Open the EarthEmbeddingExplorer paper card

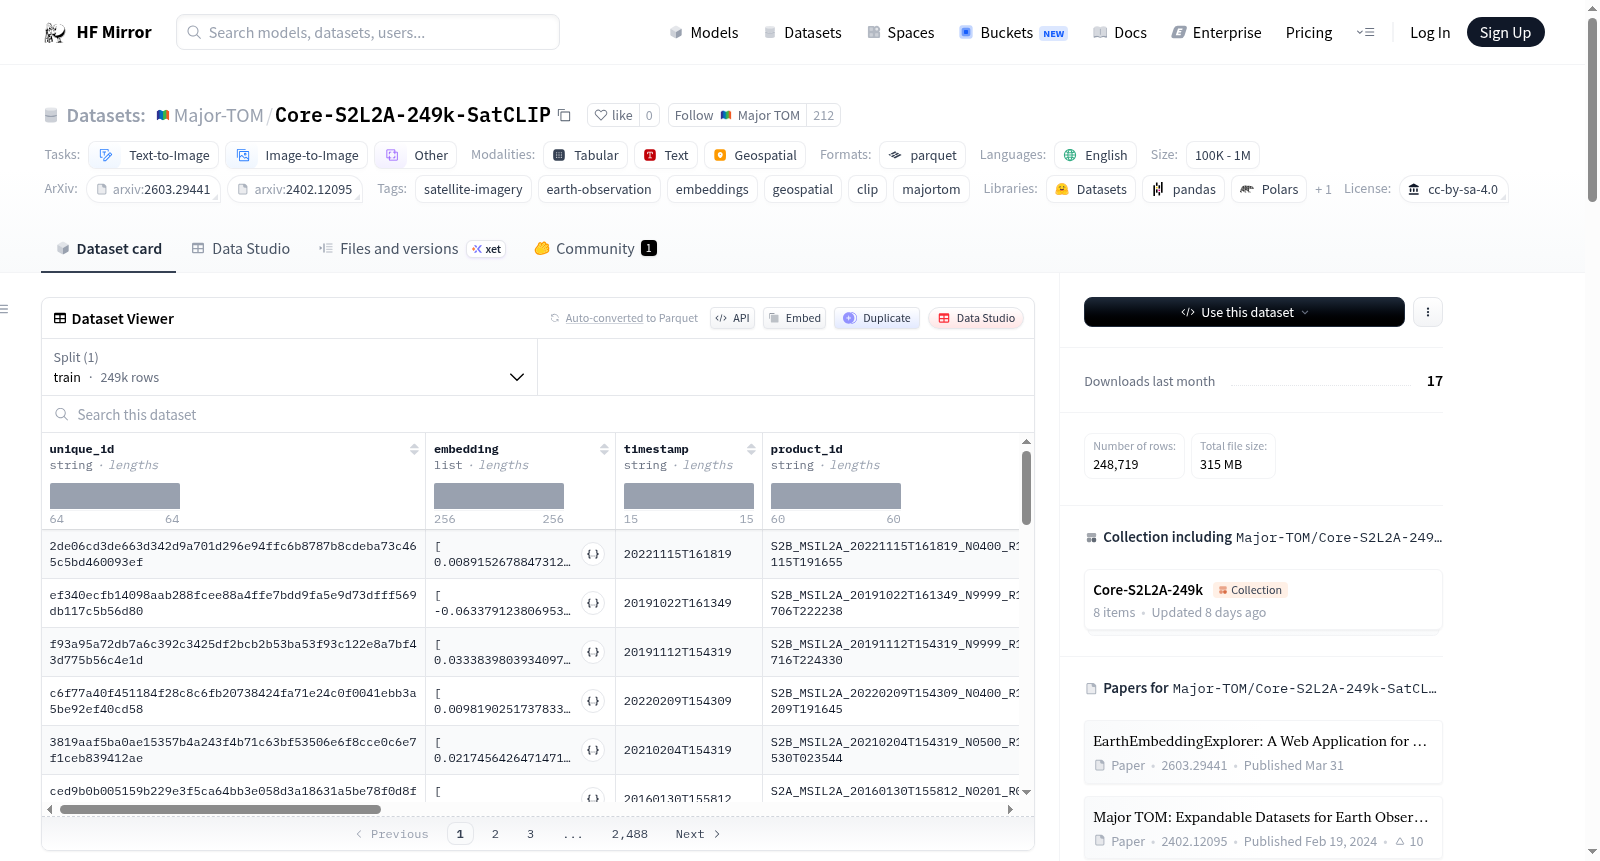(1263, 752)
